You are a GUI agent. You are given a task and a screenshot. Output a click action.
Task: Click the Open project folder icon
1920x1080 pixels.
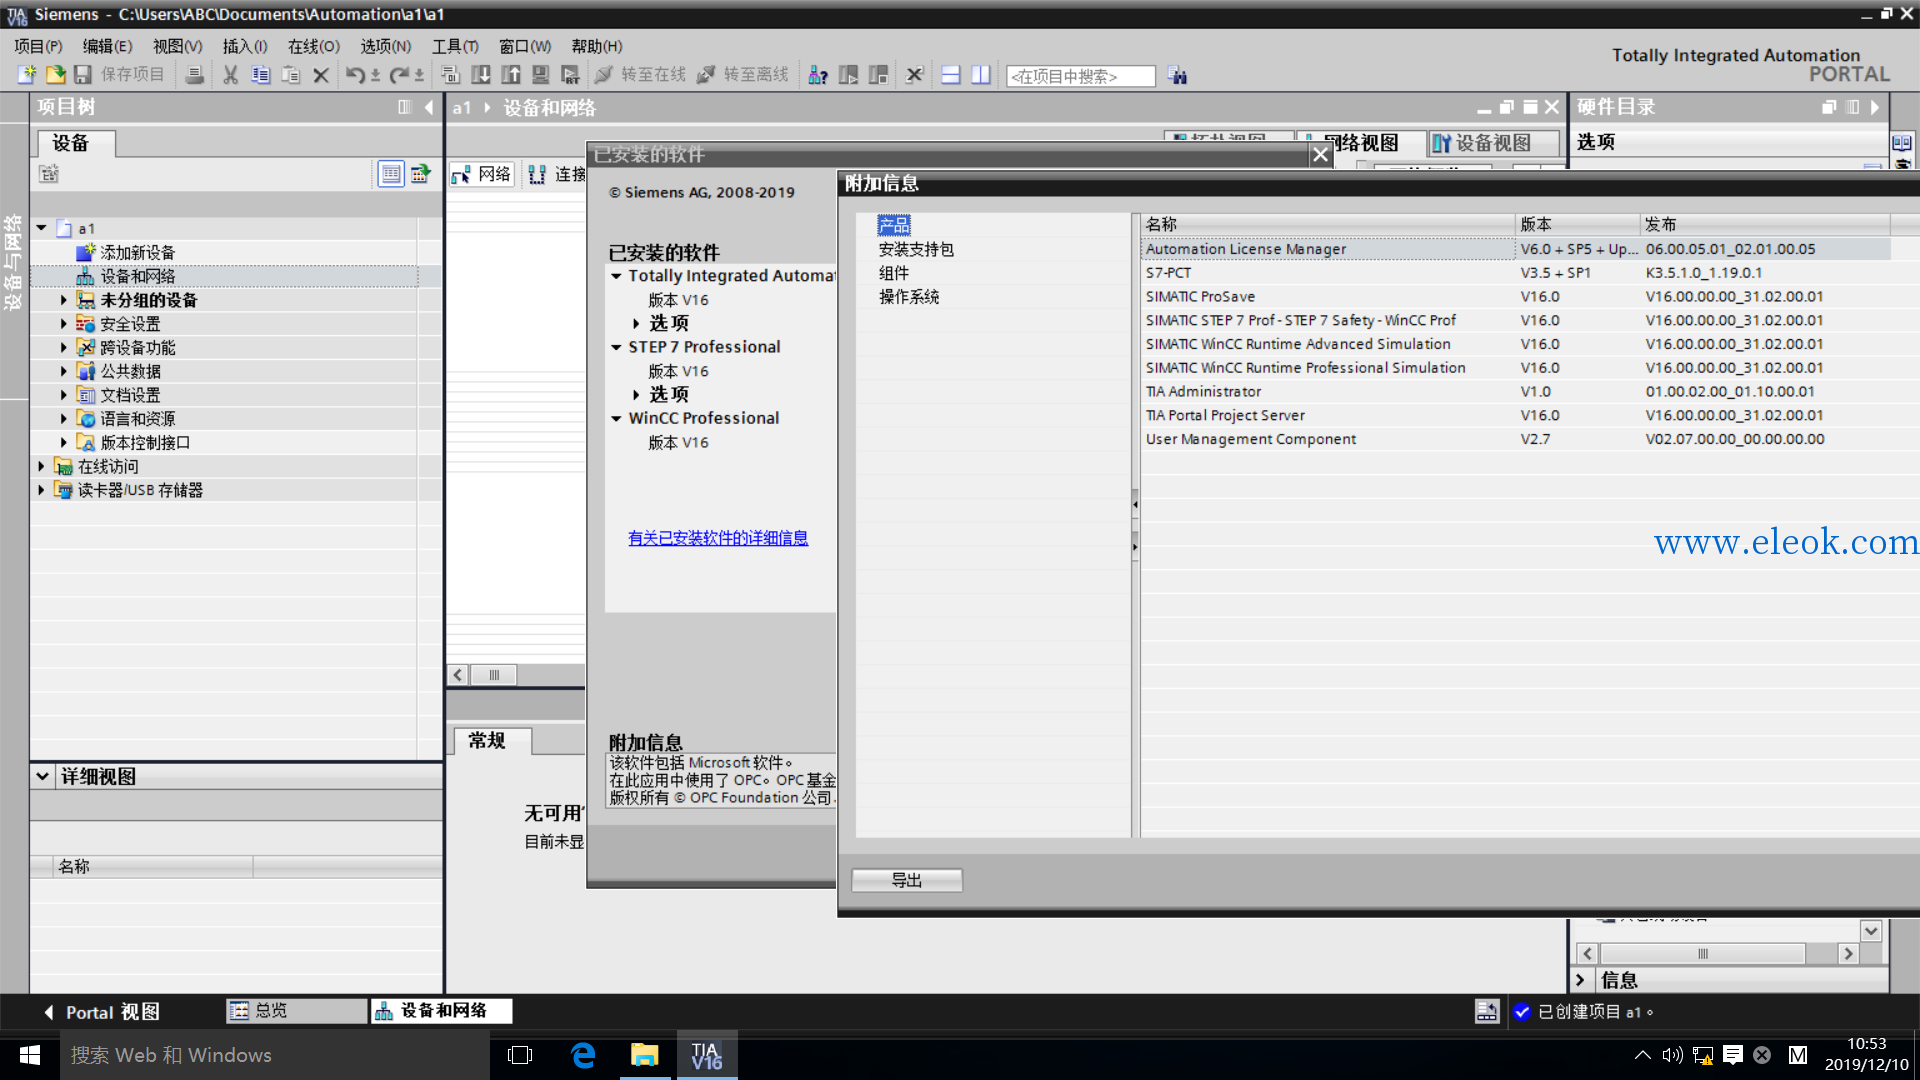[55, 75]
